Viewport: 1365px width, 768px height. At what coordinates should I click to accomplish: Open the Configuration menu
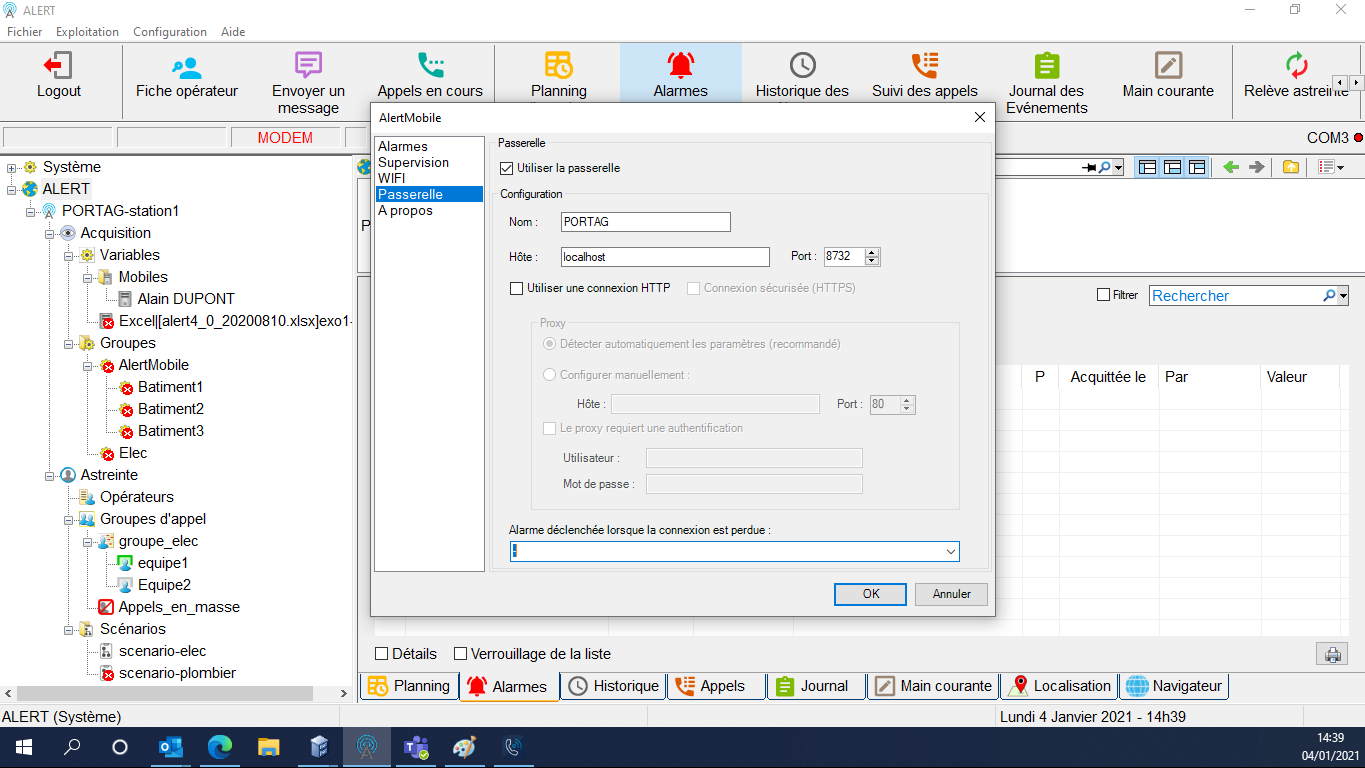[x=170, y=32]
